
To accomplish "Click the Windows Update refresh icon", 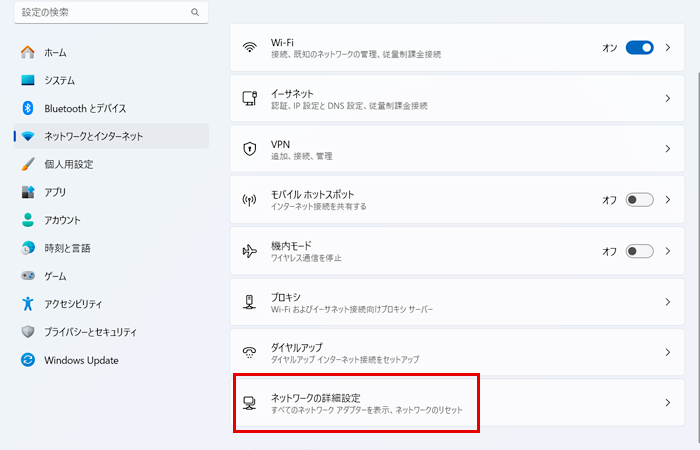I will coord(28,360).
